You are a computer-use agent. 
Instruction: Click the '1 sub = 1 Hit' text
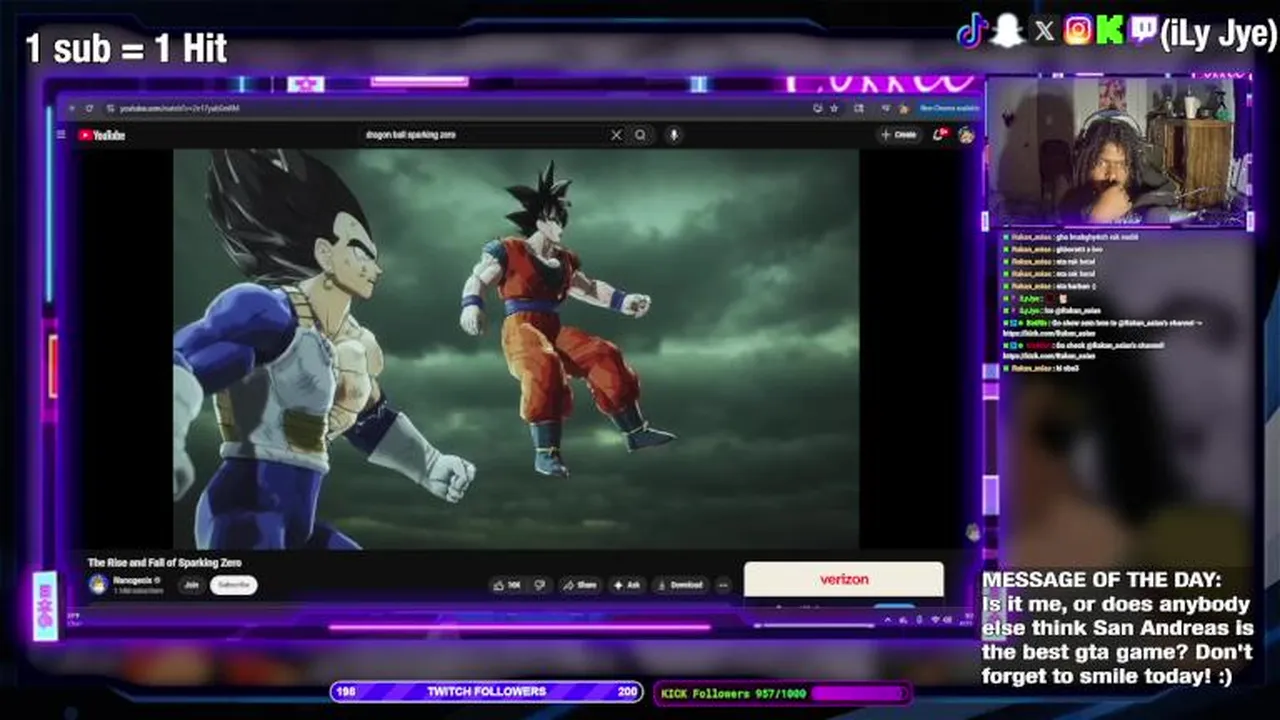pyautogui.click(x=126, y=48)
